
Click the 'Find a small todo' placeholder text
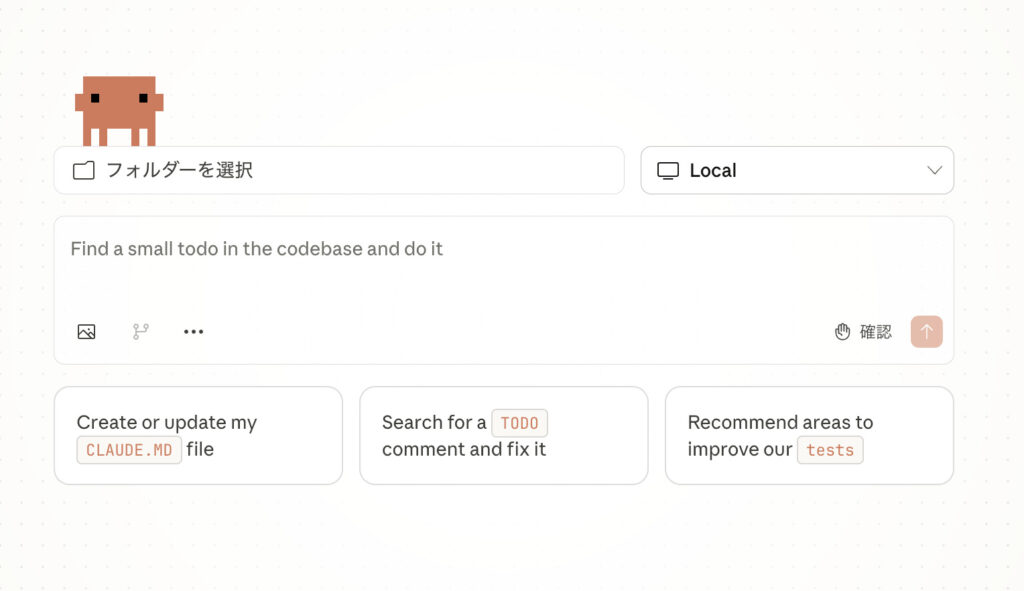pyautogui.click(x=256, y=249)
